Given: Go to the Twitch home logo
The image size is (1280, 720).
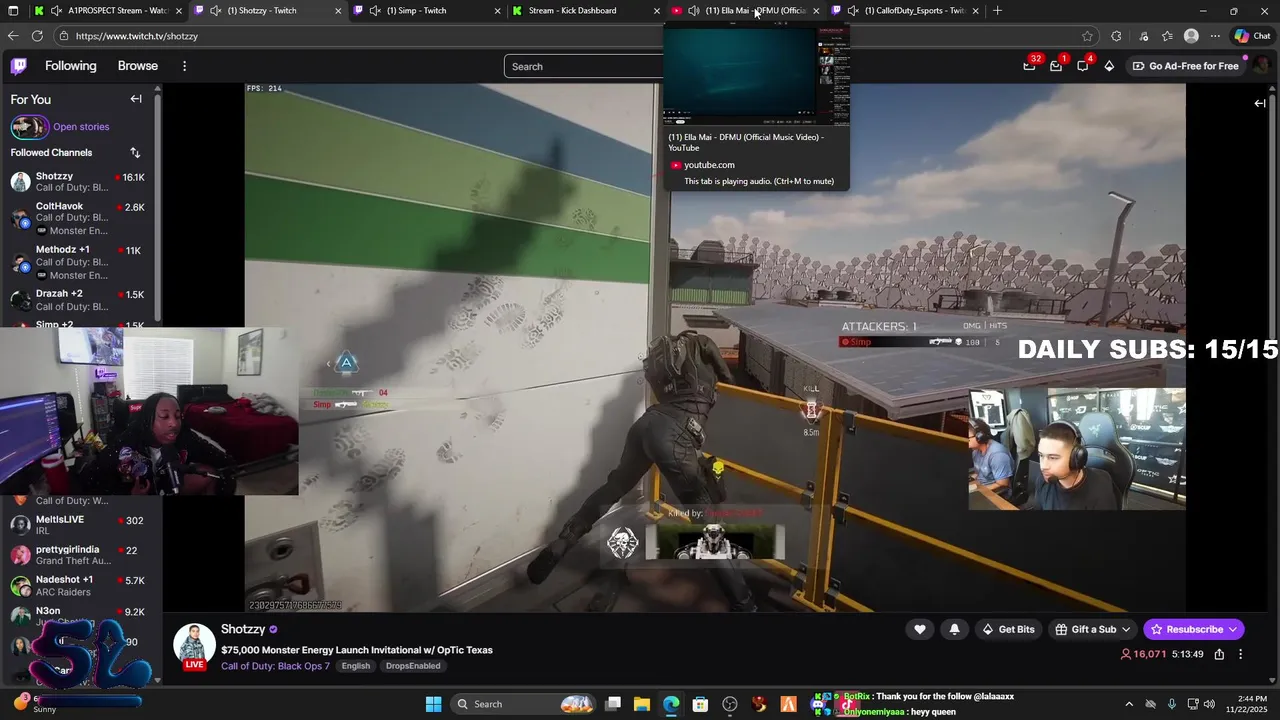Looking at the screenshot, I should click(19, 66).
